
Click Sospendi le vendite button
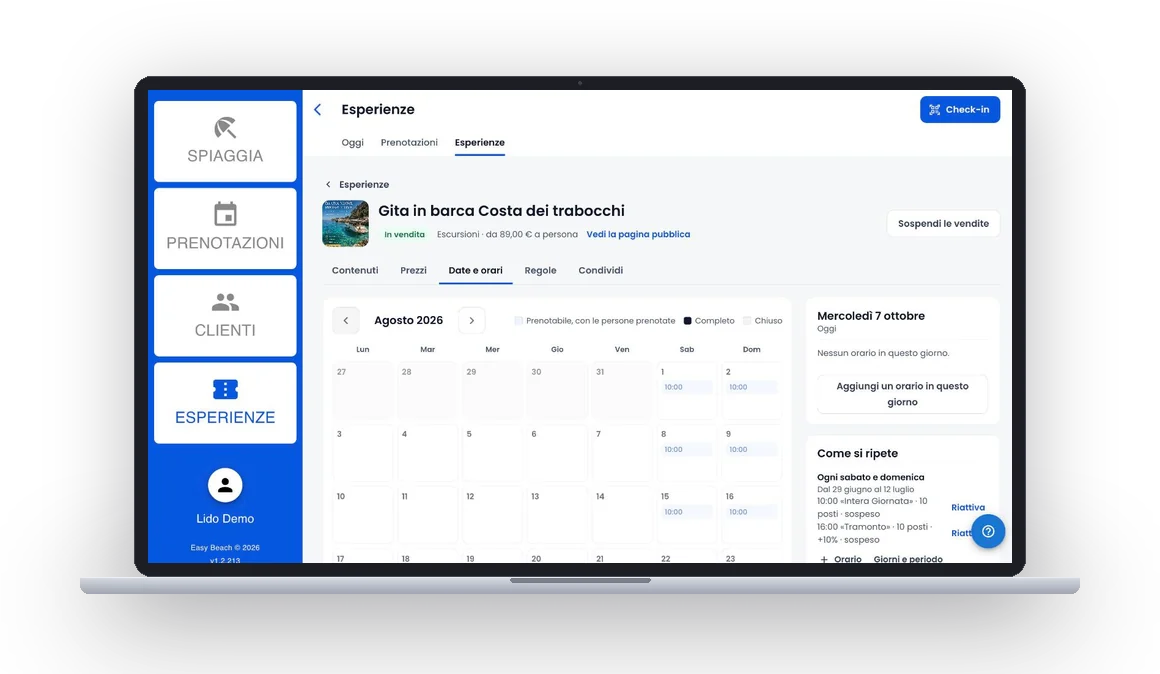click(943, 223)
